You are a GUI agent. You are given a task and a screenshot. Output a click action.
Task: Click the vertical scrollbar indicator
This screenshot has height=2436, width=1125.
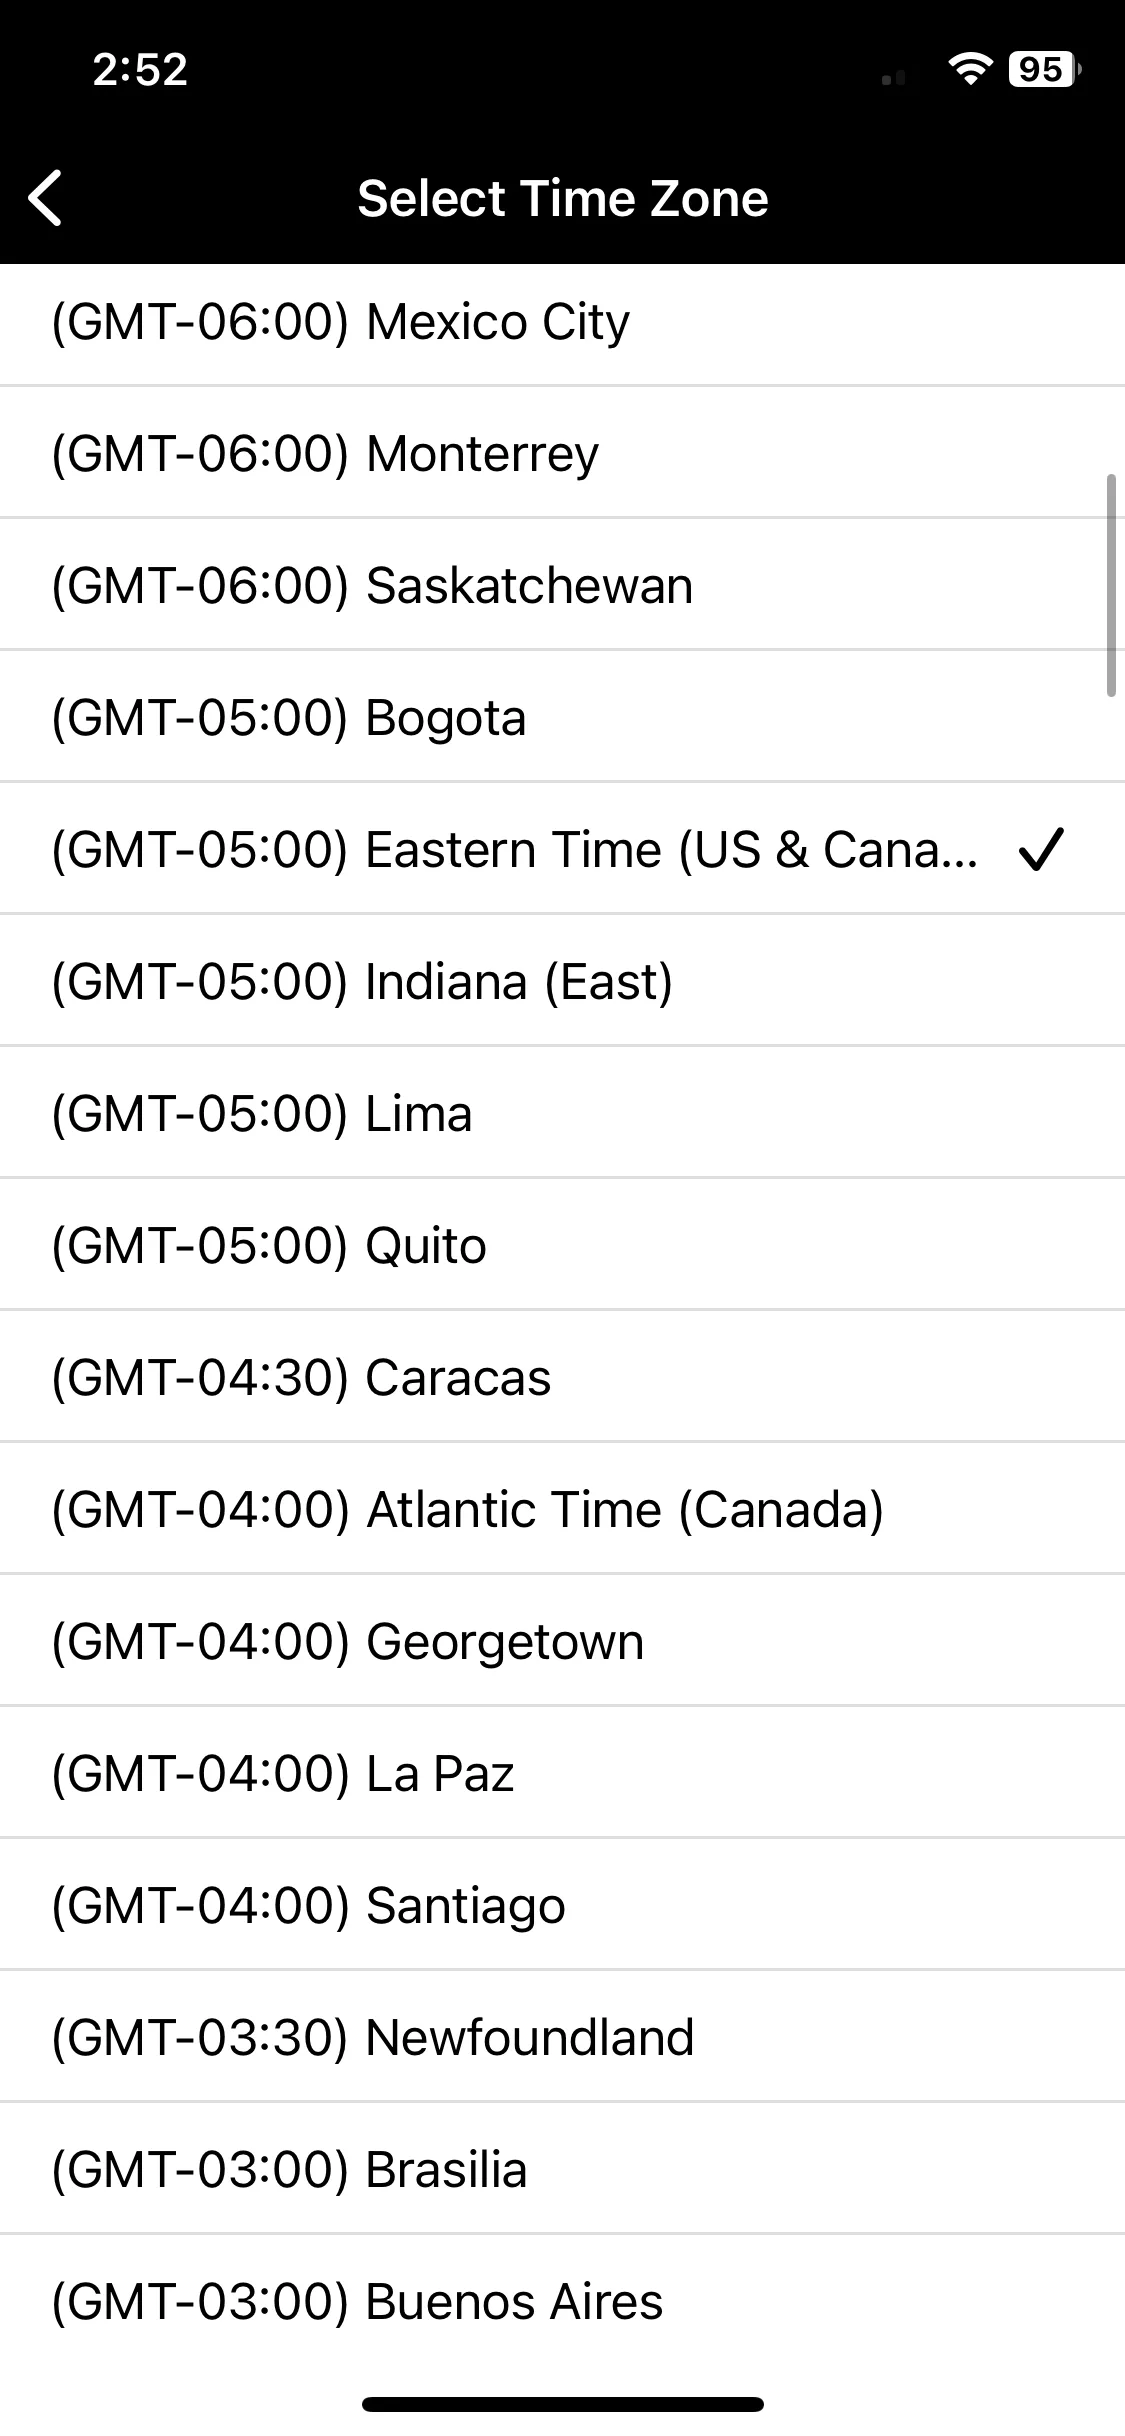[1111, 585]
